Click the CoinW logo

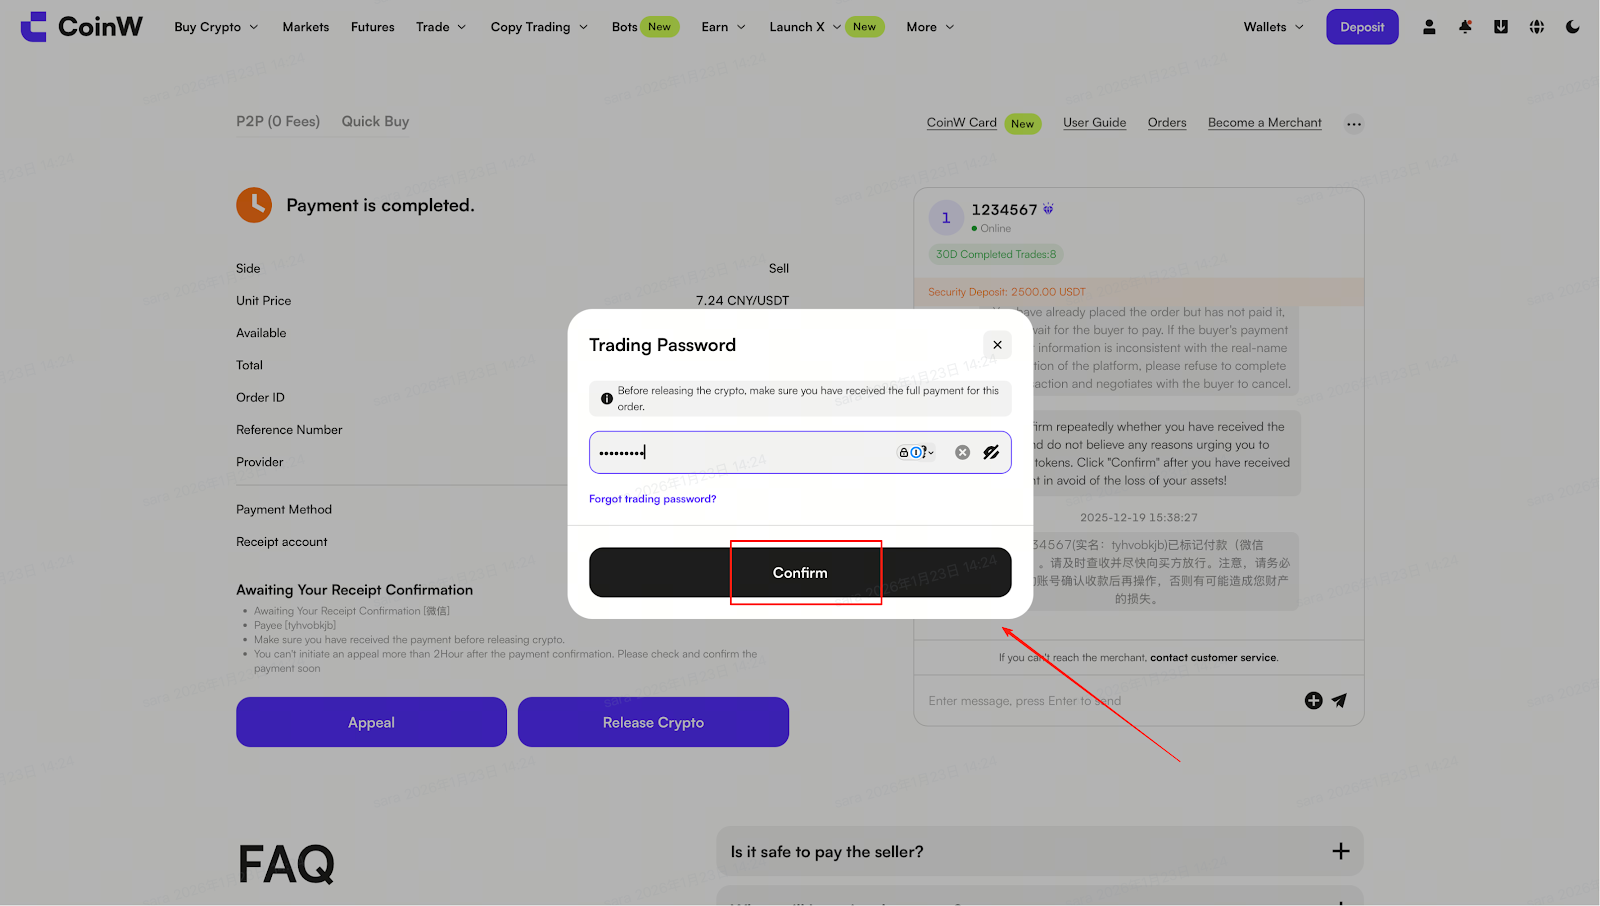(x=82, y=27)
